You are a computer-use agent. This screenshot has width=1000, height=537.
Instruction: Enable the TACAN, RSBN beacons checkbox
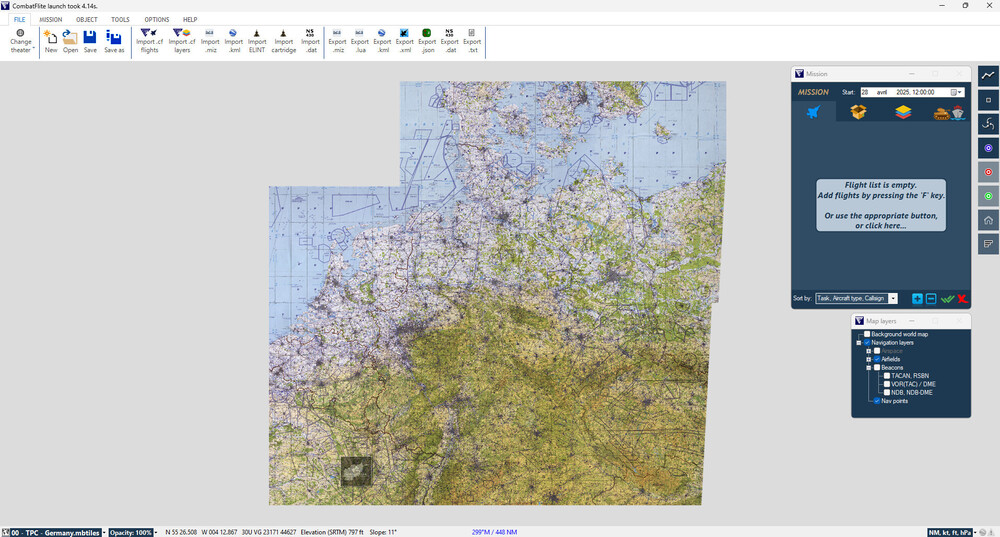(x=886, y=376)
